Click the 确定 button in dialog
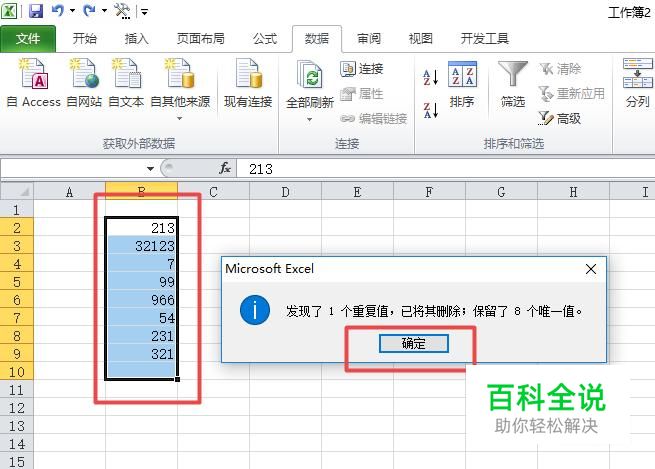The width and height of the screenshot is (655, 469). click(x=414, y=343)
